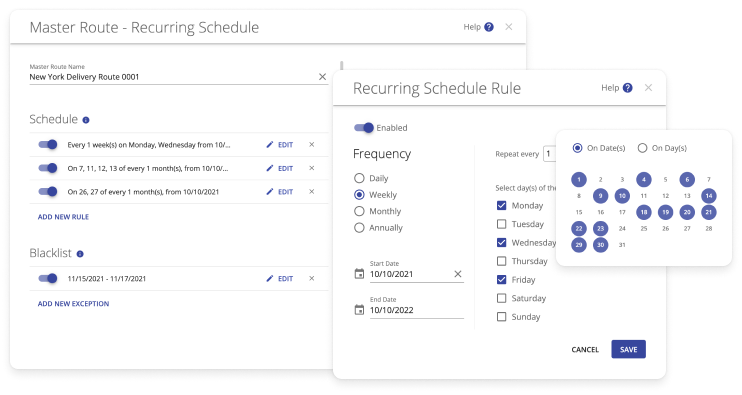The image size is (742, 395).
Task: Check the Tuesday checkbox
Action: pyautogui.click(x=502, y=224)
